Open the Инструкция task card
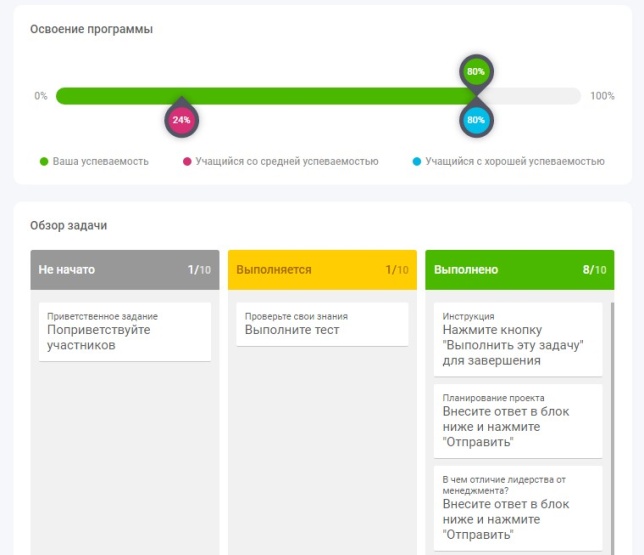The width and height of the screenshot is (644, 555). click(518, 339)
